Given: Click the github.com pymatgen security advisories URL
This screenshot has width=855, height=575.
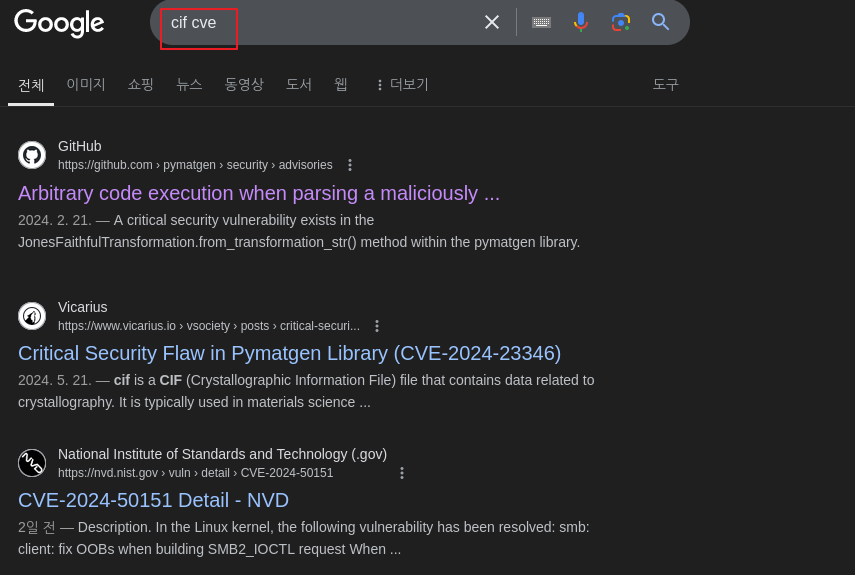Looking at the screenshot, I should (x=195, y=165).
